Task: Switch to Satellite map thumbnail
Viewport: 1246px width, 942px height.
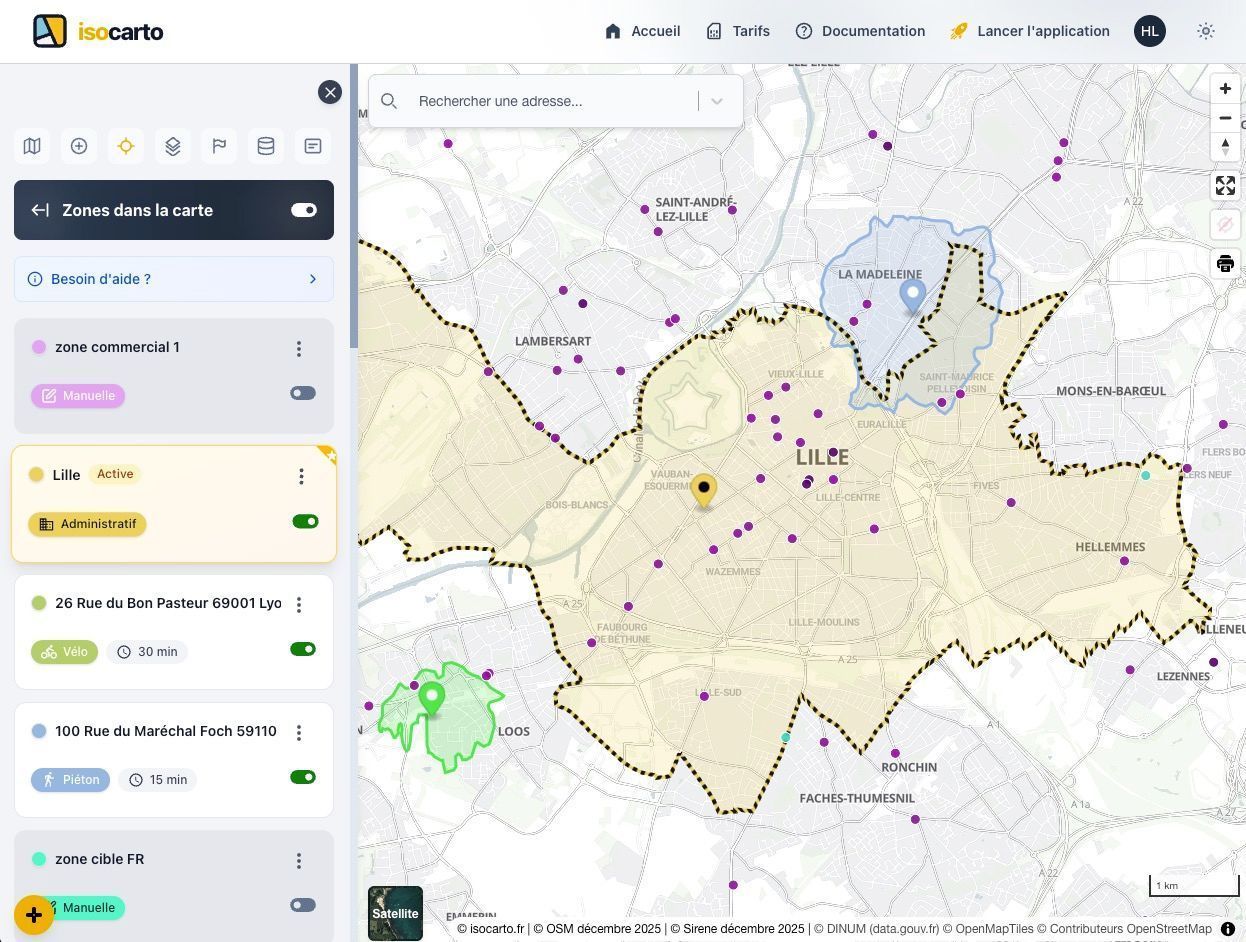Action: (395, 913)
